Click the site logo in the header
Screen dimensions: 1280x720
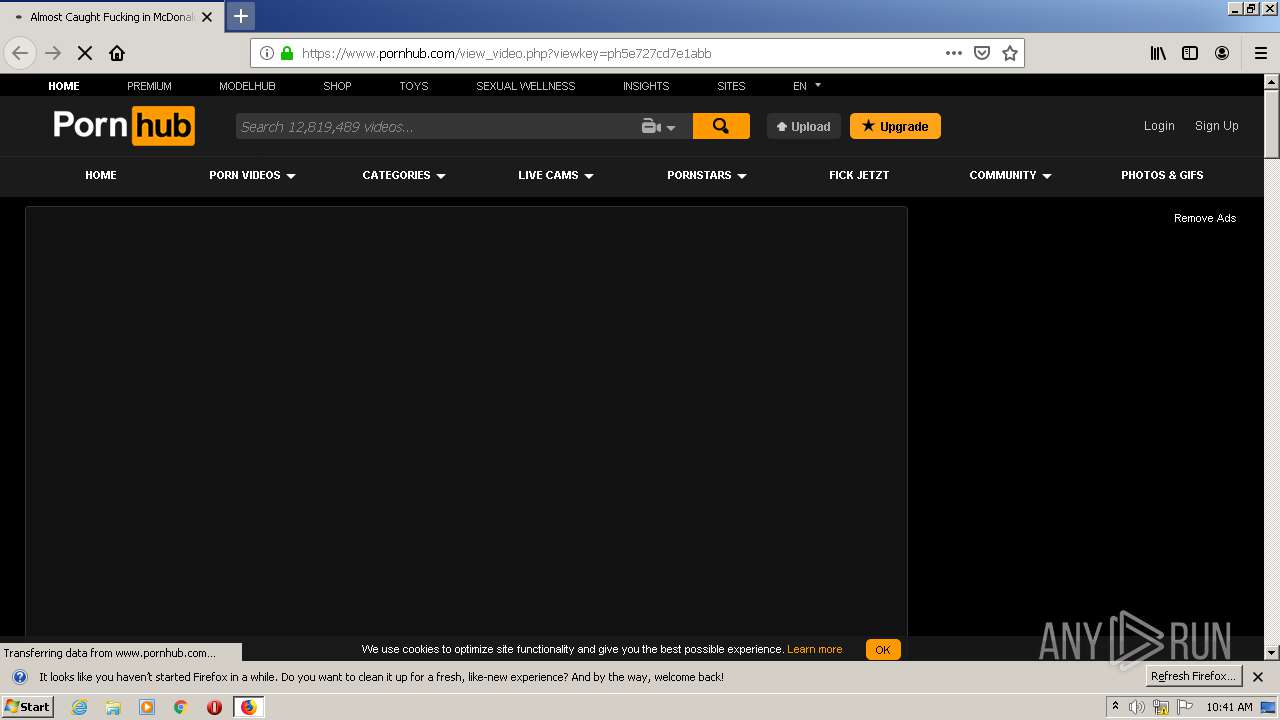point(124,126)
